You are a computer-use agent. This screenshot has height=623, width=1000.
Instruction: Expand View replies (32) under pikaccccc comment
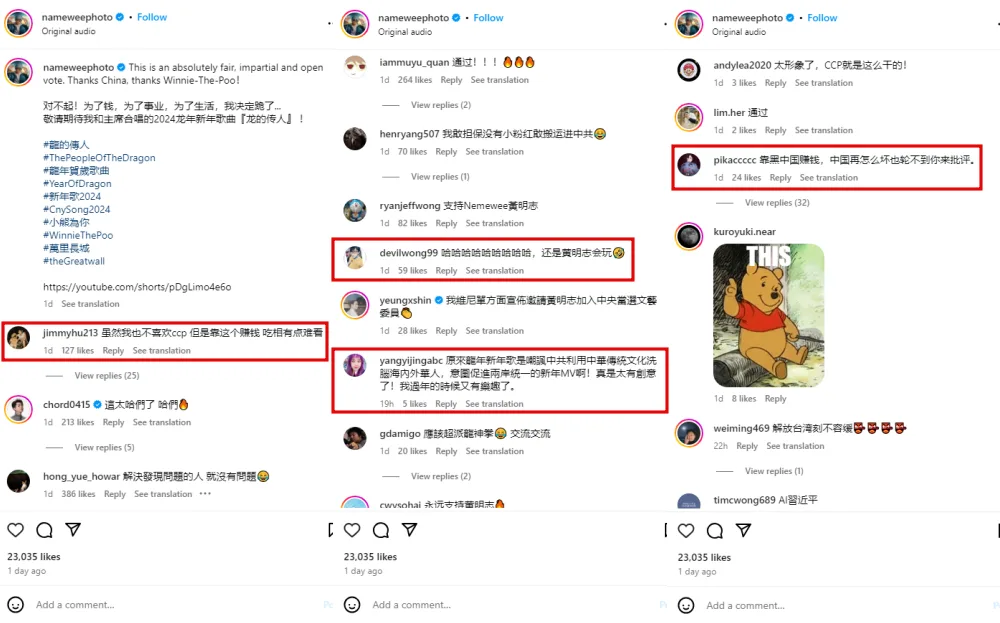coord(777,203)
